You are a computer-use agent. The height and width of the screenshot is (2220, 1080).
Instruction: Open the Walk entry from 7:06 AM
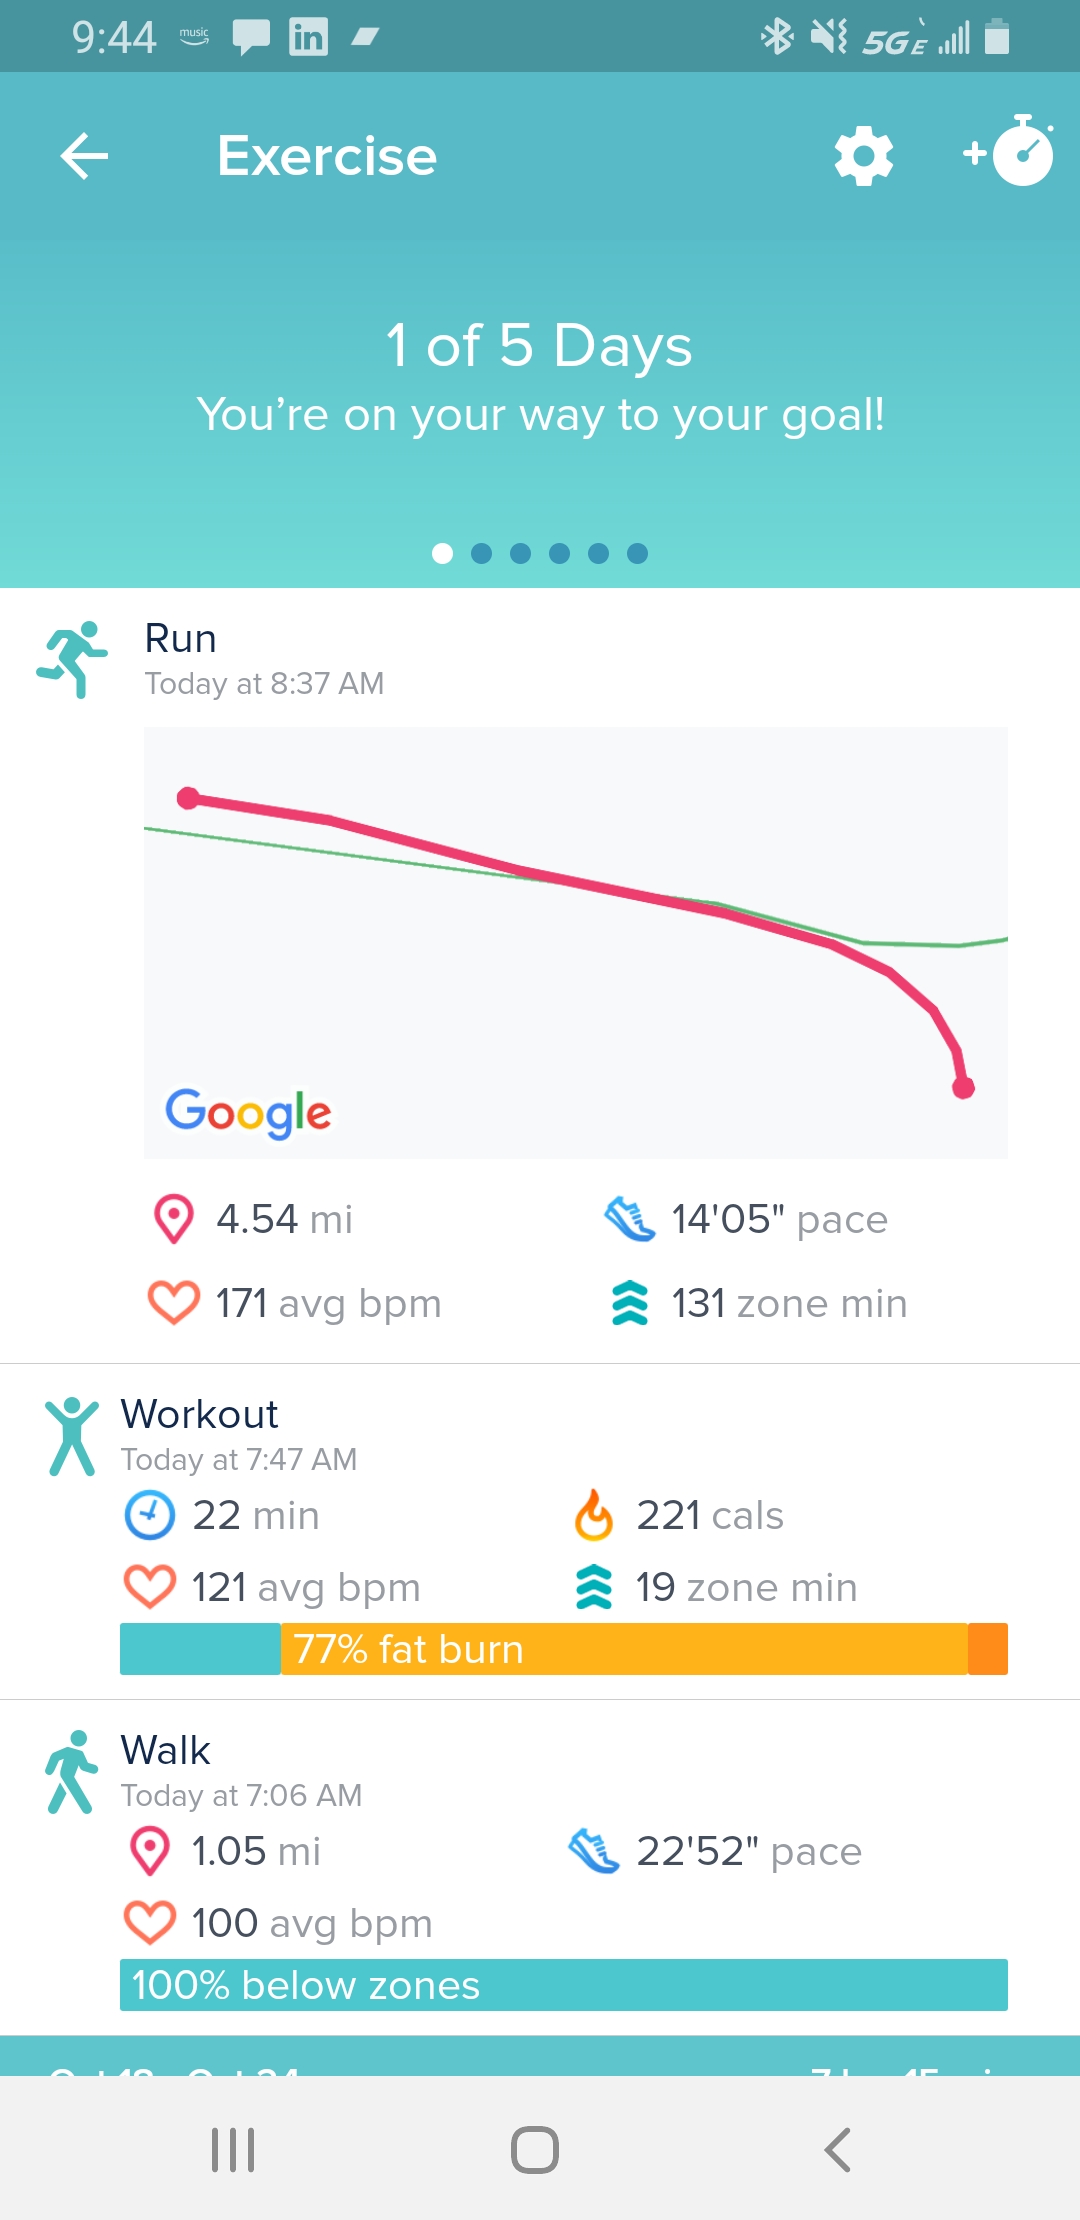[540, 1868]
